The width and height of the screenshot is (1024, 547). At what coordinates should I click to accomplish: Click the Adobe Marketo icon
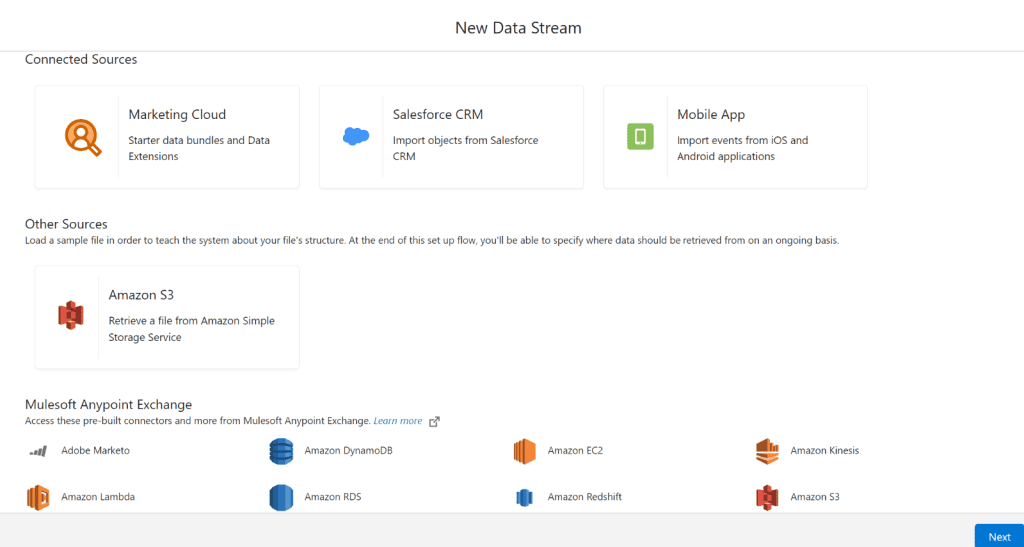39,451
